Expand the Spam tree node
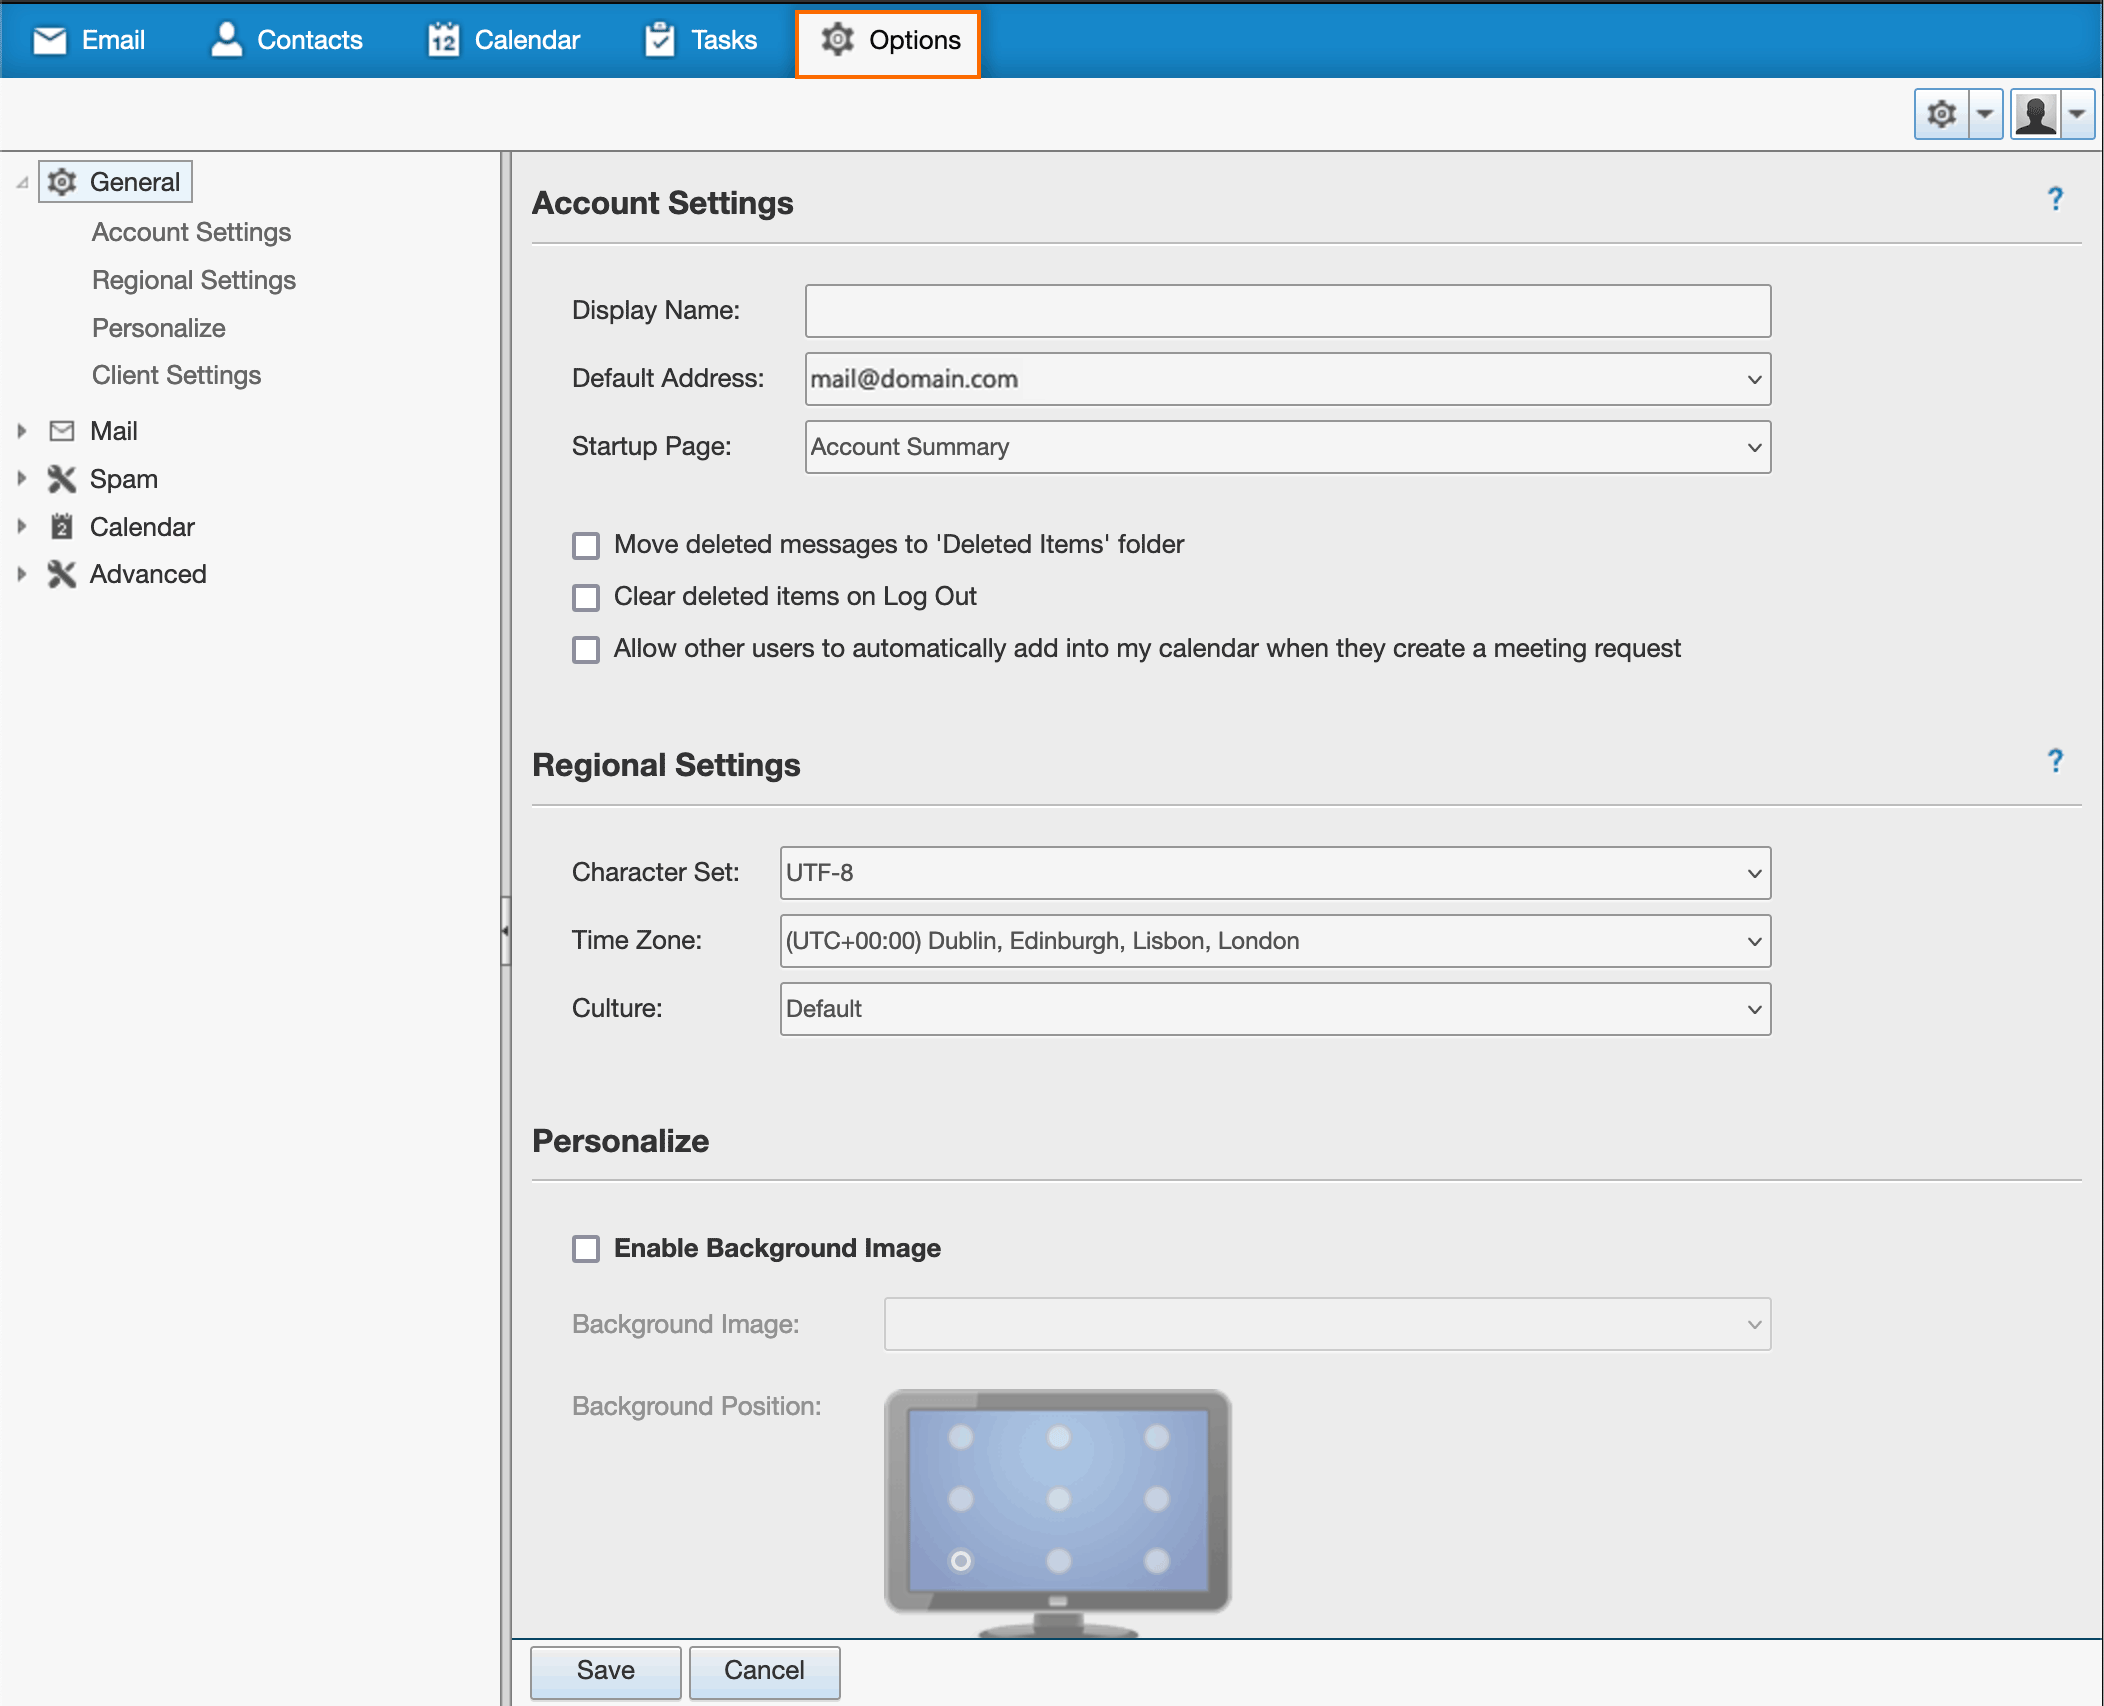 tap(22, 479)
